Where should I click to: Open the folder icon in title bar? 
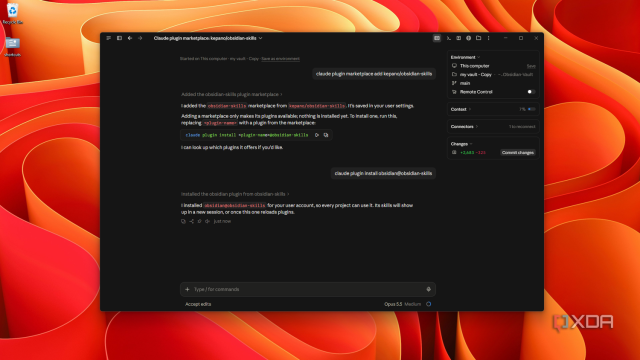point(478,38)
